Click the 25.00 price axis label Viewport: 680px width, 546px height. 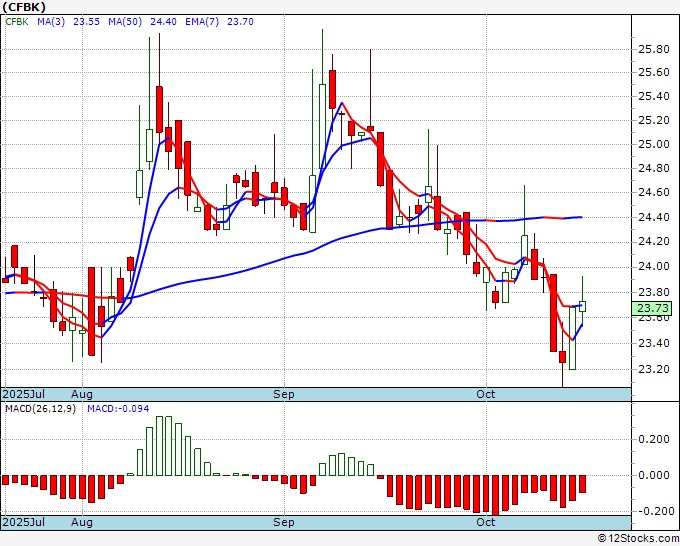click(654, 144)
